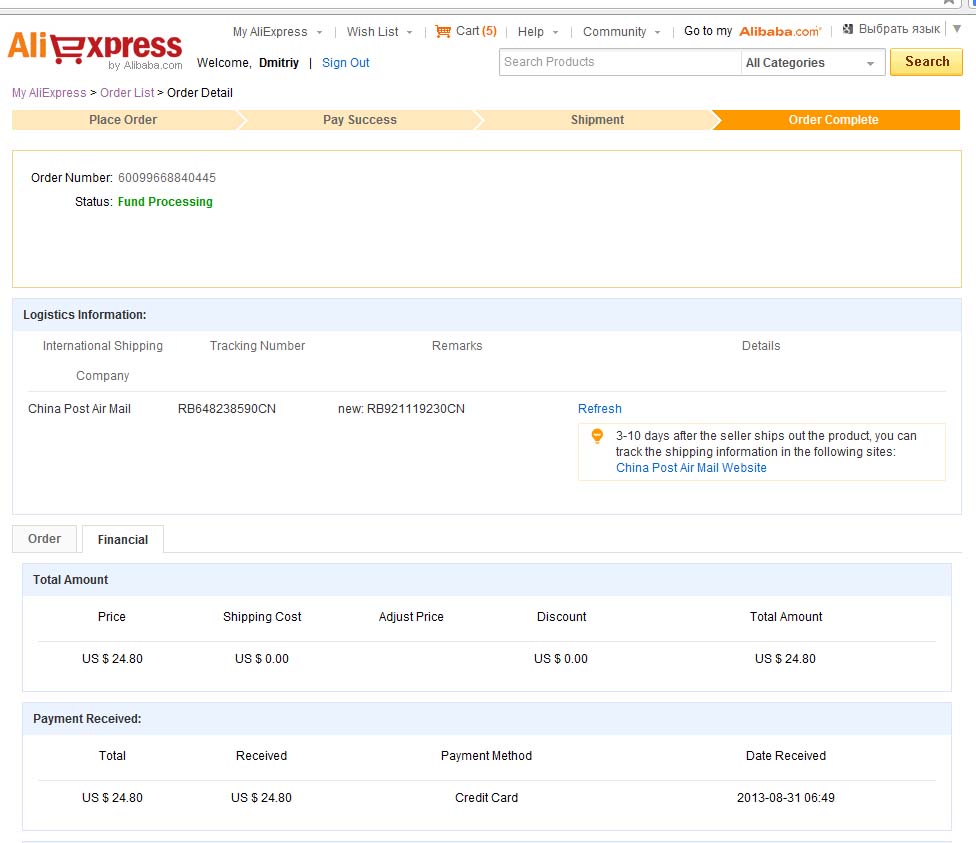Expand the My AliExpress dropdown
This screenshot has width=976, height=843.
(277, 32)
